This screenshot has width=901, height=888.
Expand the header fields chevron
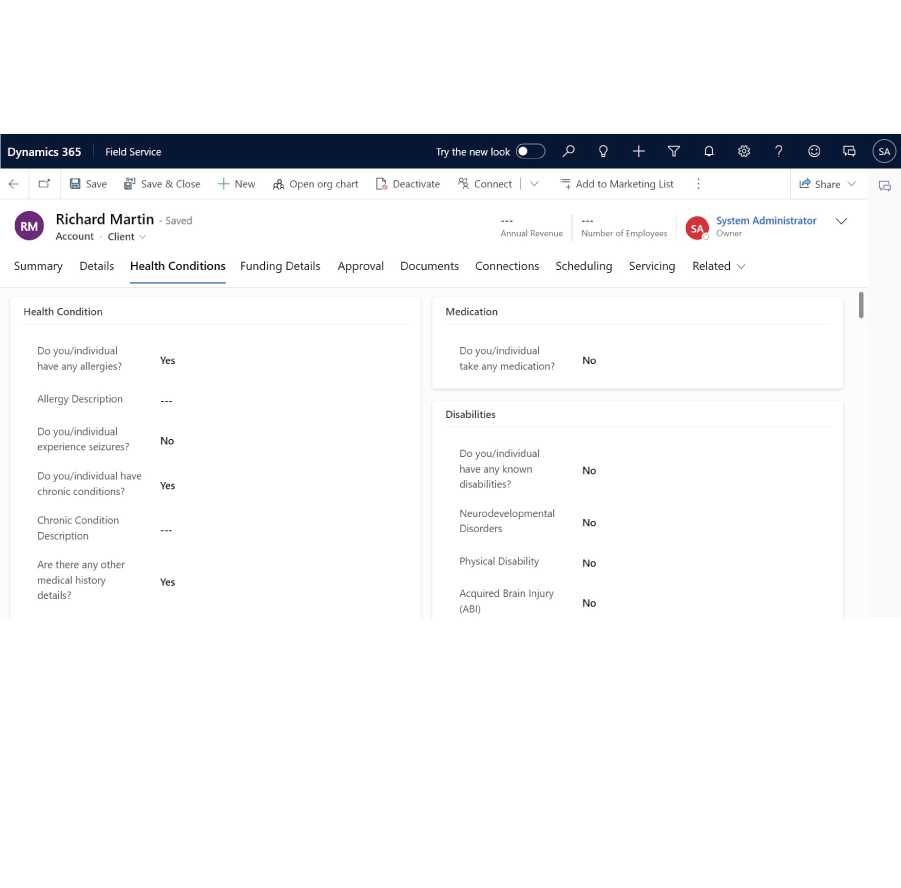(841, 221)
